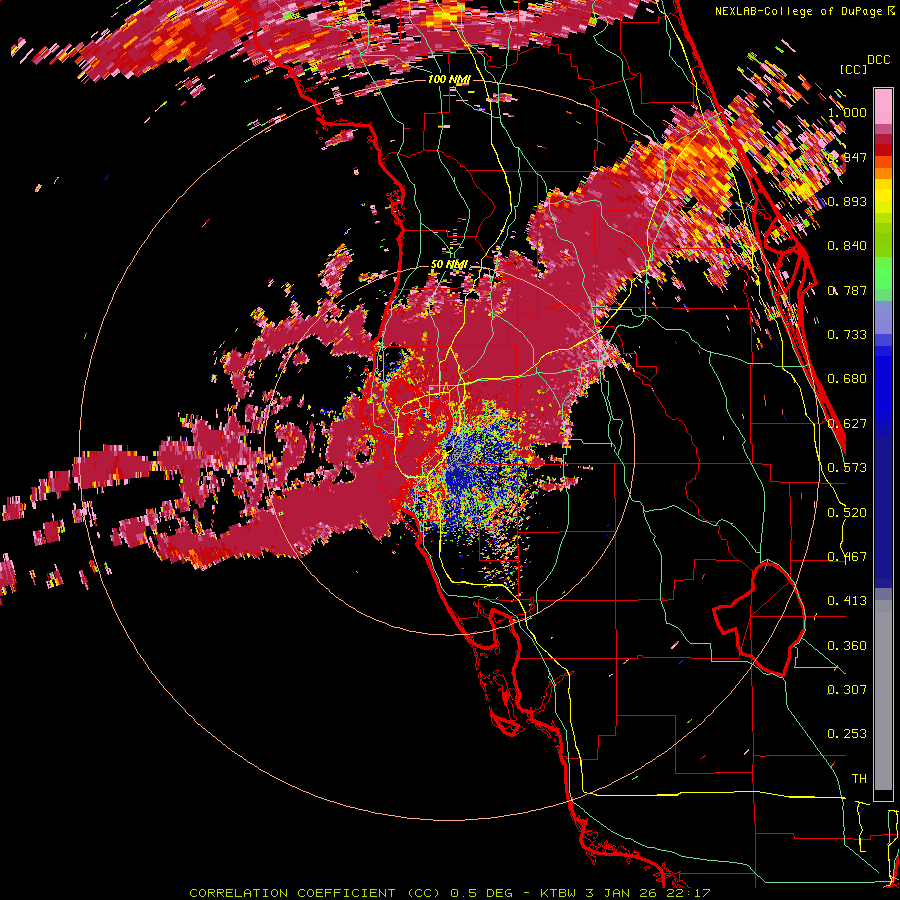900x900 pixels.
Task: Click the 0.413 legend value
Action: point(847,601)
